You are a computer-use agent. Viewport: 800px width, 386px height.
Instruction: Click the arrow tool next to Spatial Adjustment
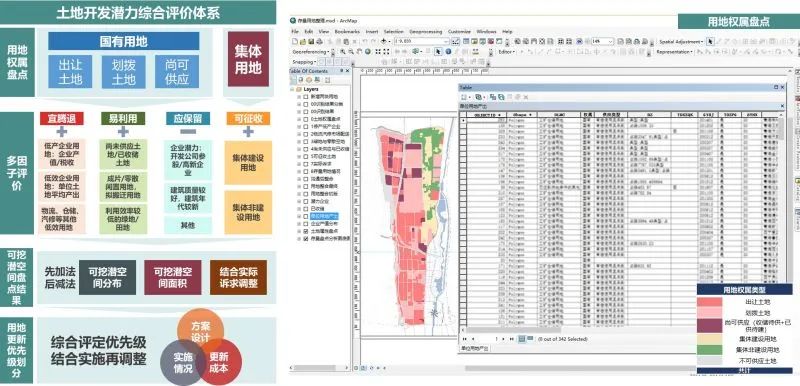tap(710, 41)
